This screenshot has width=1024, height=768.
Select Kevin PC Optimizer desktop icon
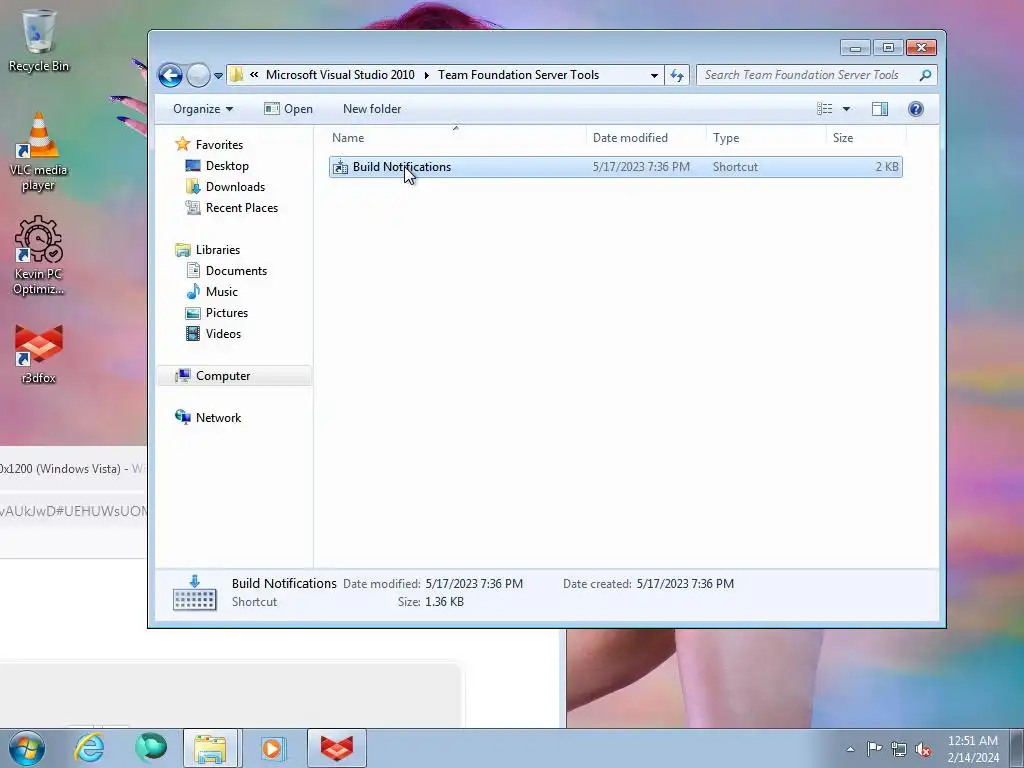[39, 255]
